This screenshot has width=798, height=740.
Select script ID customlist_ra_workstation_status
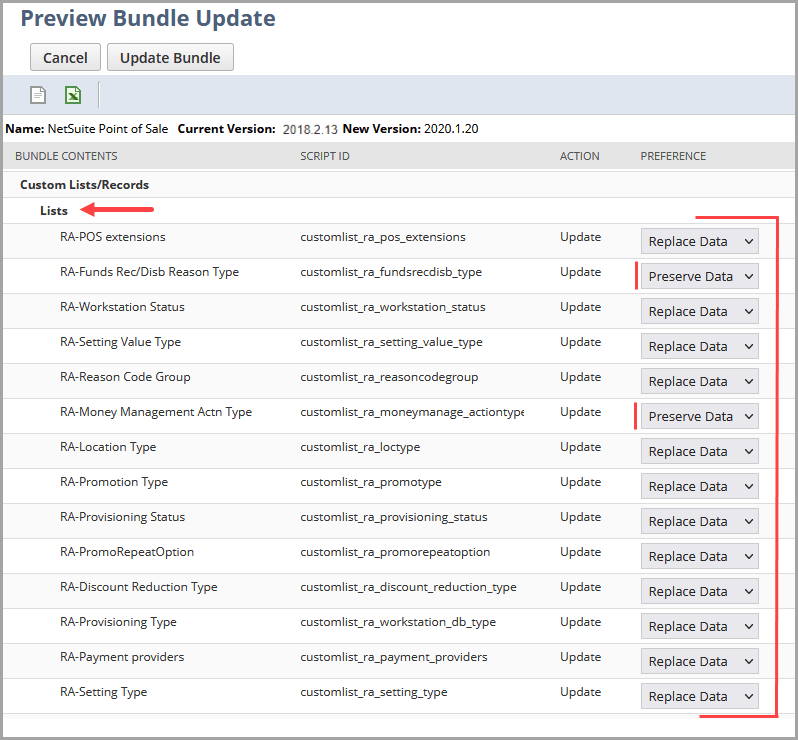pyautogui.click(x=392, y=307)
